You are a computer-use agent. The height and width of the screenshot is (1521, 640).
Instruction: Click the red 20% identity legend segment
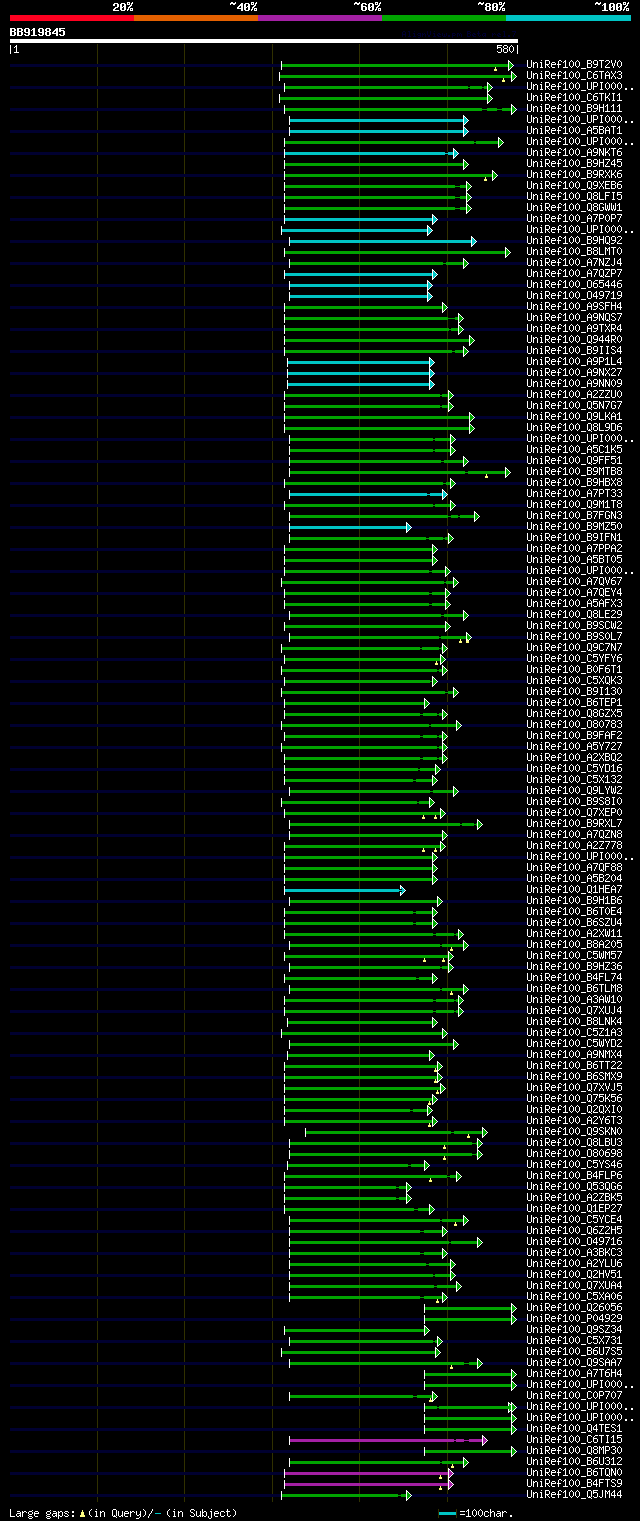tap(72, 17)
